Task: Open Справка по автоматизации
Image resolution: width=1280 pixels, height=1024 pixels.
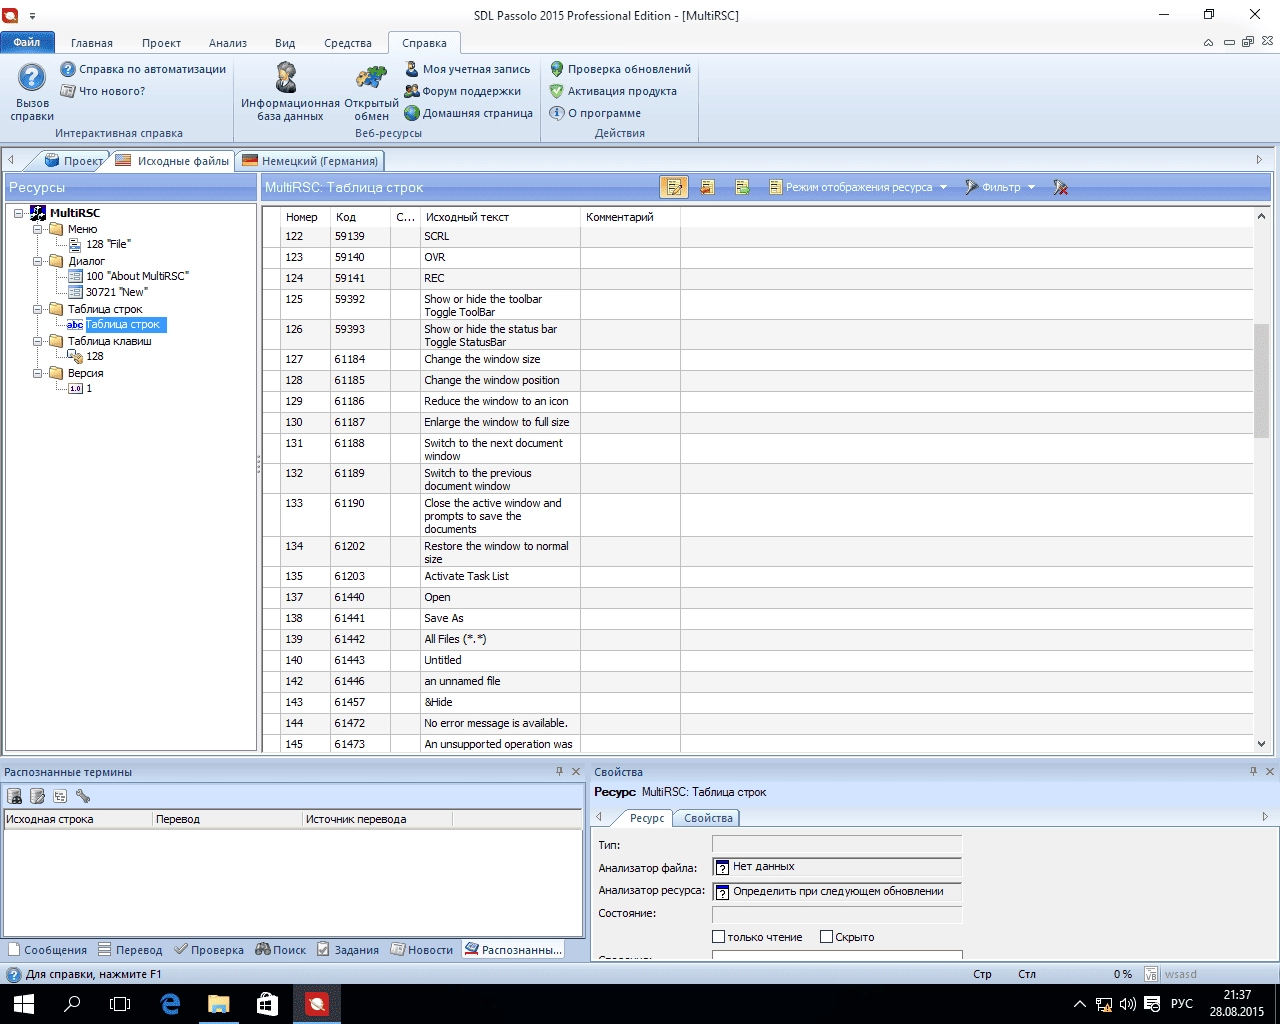Action: (x=143, y=69)
